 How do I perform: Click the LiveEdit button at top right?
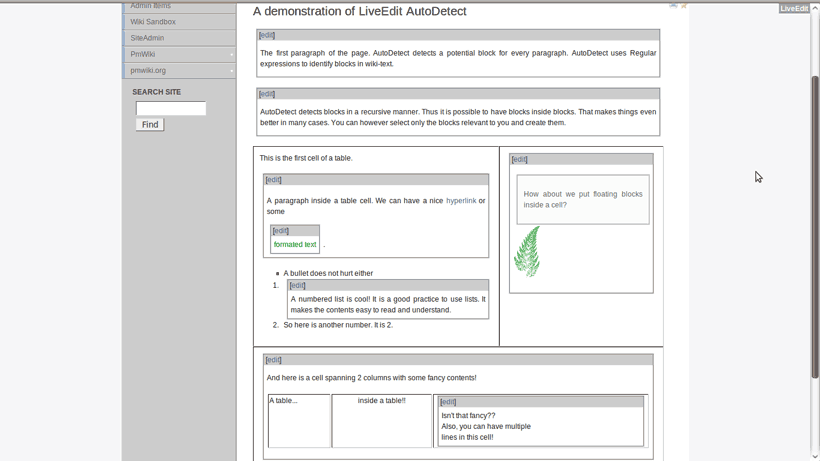click(794, 8)
